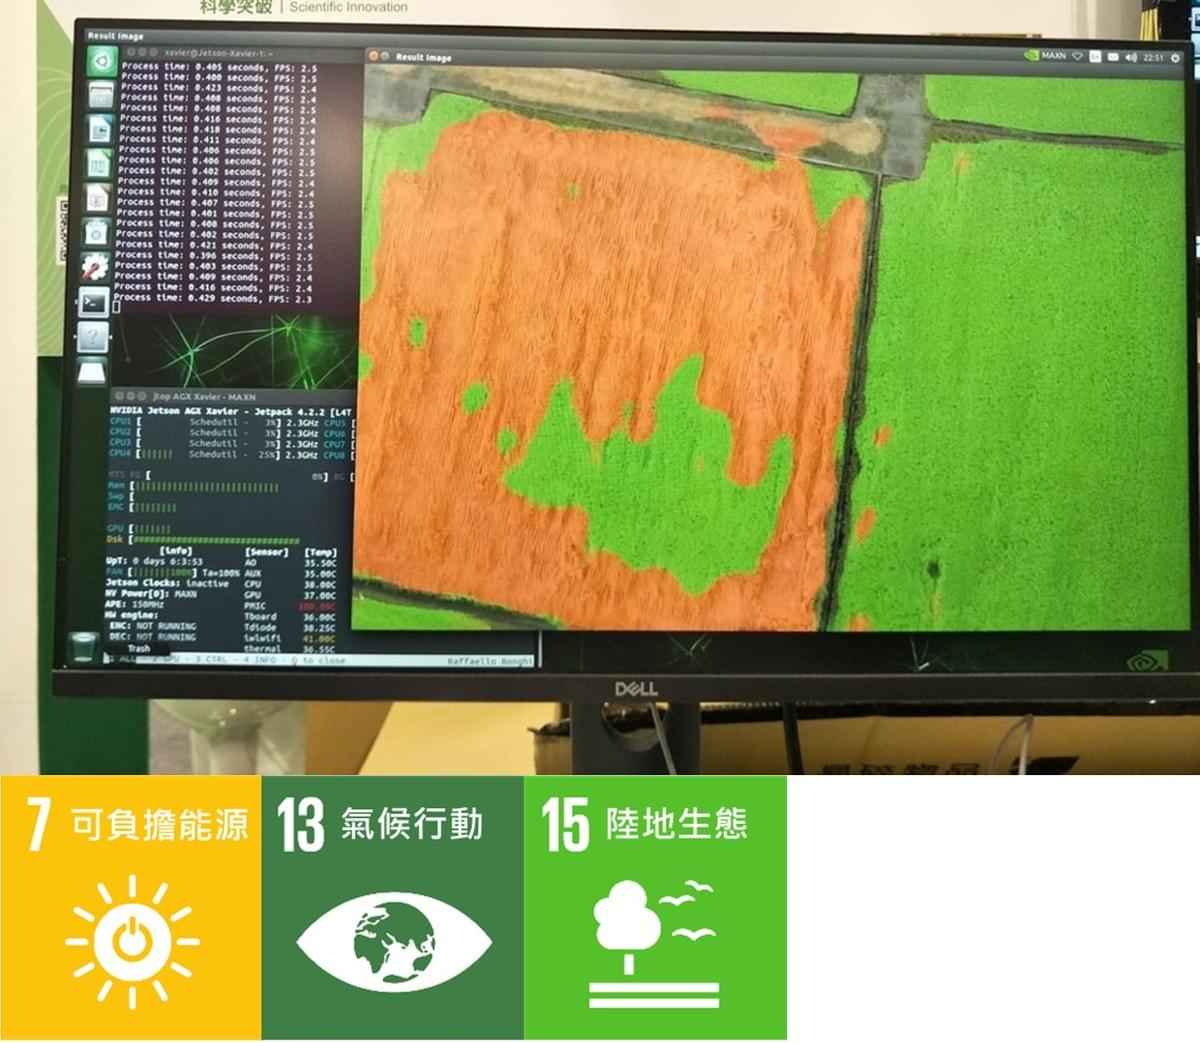Click the terminal title xavier@Jetson-Xavier-1

point(219,53)
